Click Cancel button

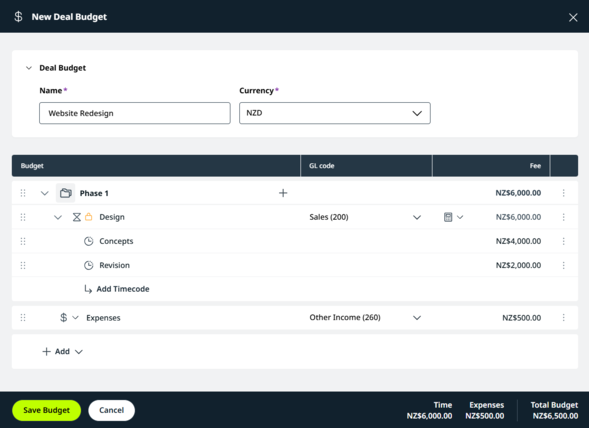[112, 410]
